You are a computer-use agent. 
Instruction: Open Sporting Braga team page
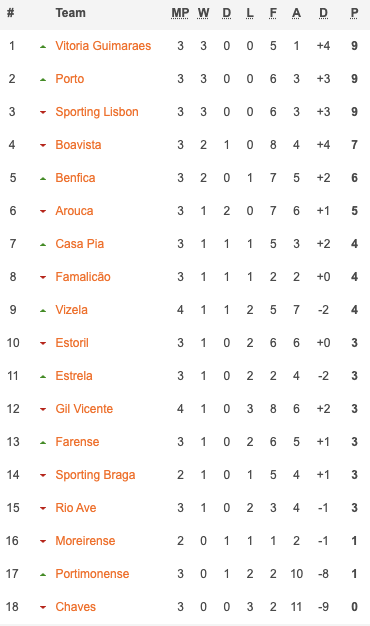95,475
